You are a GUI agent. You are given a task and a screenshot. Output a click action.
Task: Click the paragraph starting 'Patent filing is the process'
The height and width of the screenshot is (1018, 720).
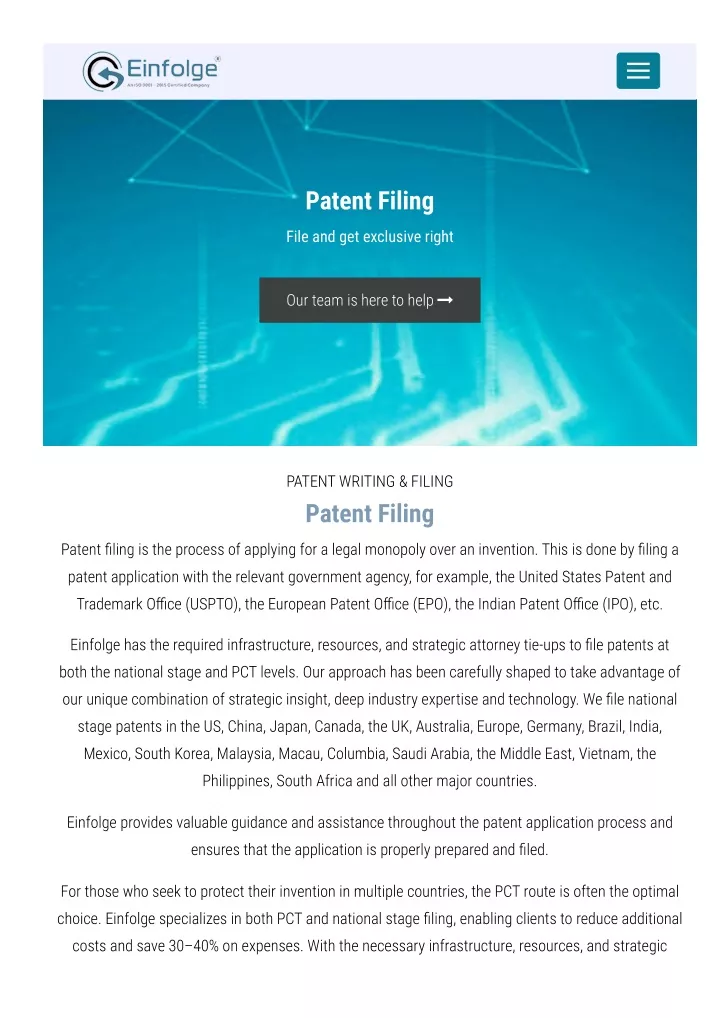369,577
